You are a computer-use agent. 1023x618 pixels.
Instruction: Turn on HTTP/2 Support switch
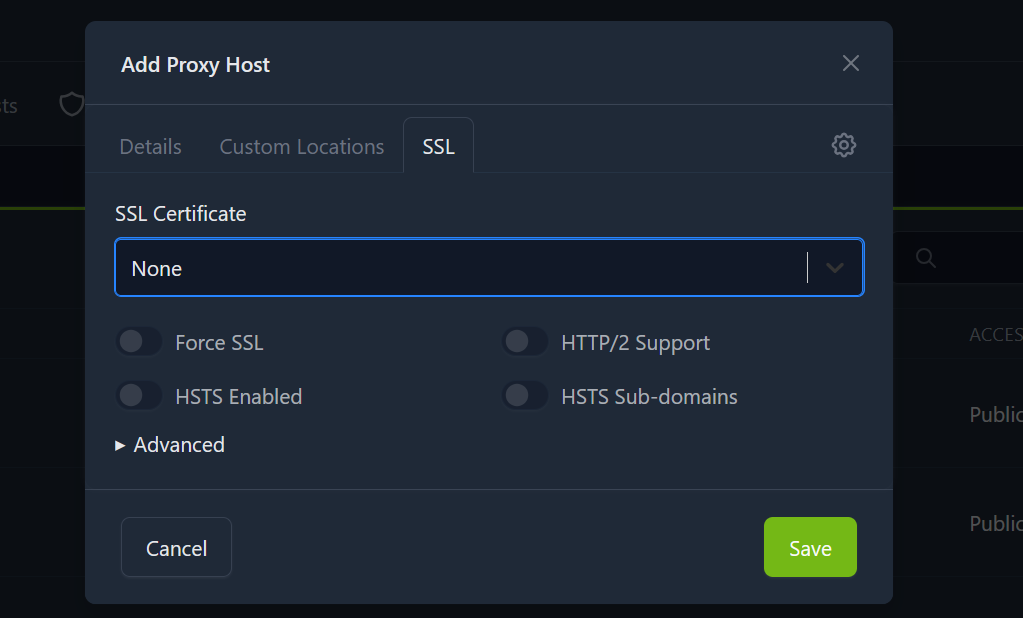(525, 341)
